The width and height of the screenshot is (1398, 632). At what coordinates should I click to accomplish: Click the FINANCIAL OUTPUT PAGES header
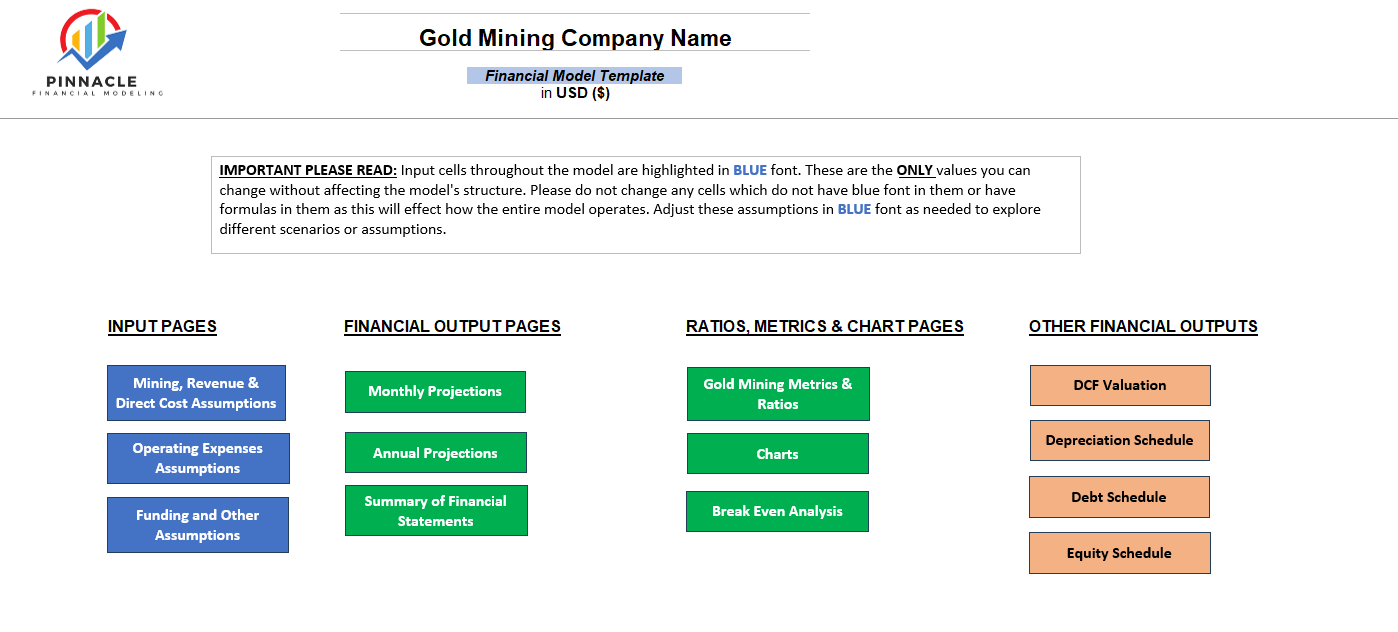point(451,326)
